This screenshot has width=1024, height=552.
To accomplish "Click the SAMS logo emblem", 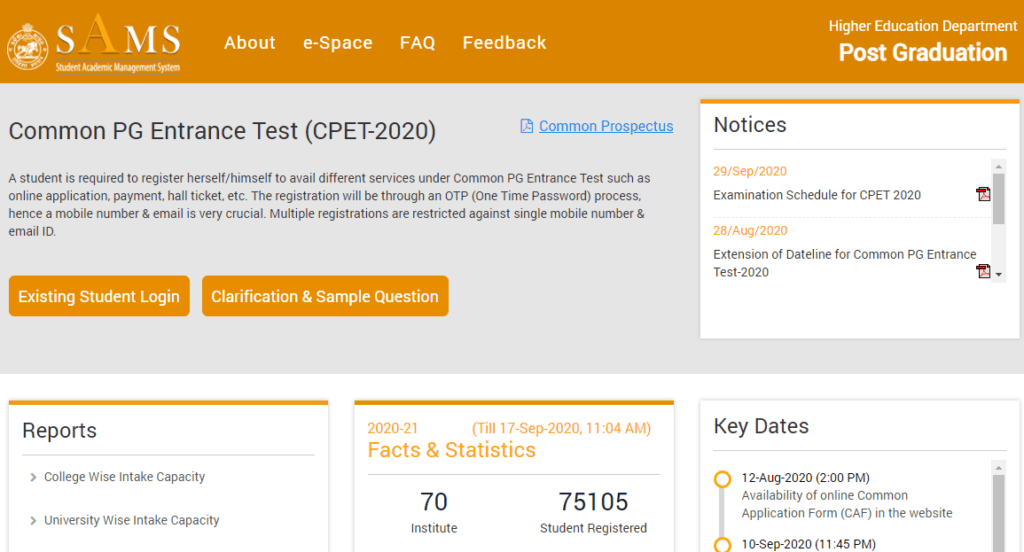I will pyautogui.click(x=28, y=46).
